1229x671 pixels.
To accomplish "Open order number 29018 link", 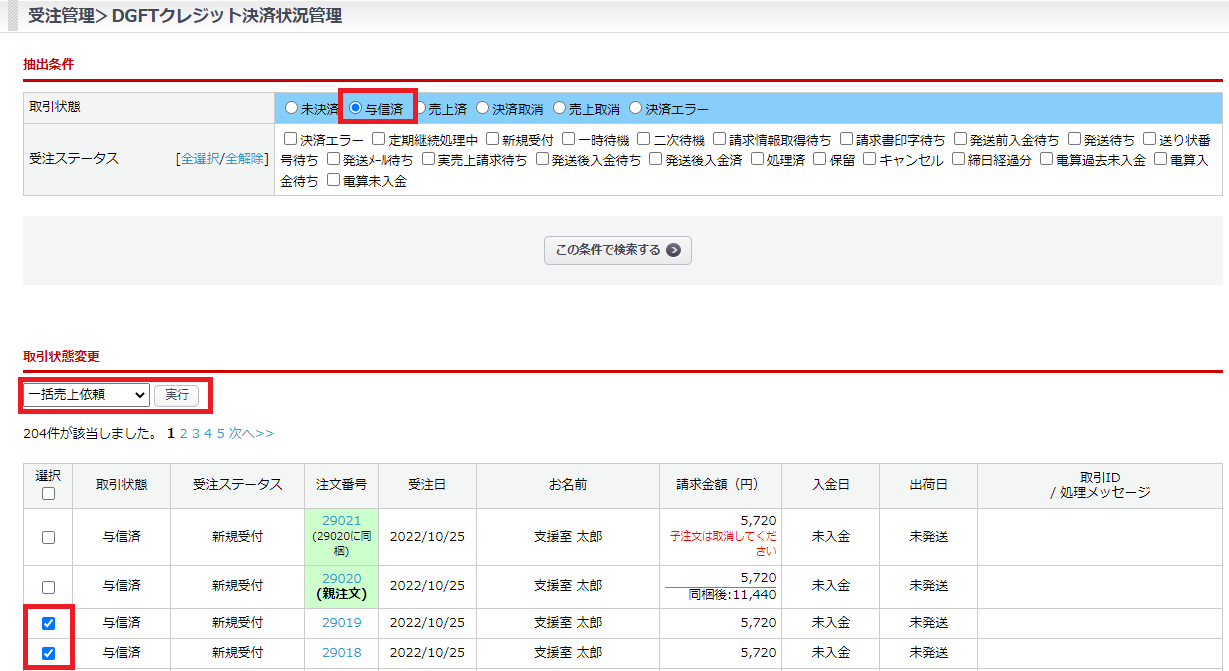I will (341, 654).
